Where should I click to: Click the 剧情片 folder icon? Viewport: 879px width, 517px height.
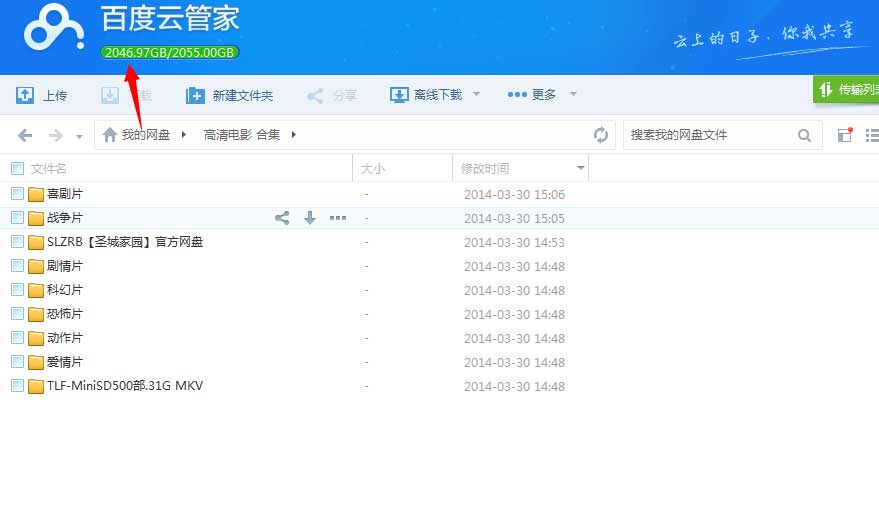pyautogui.click(x=36, y=266)
